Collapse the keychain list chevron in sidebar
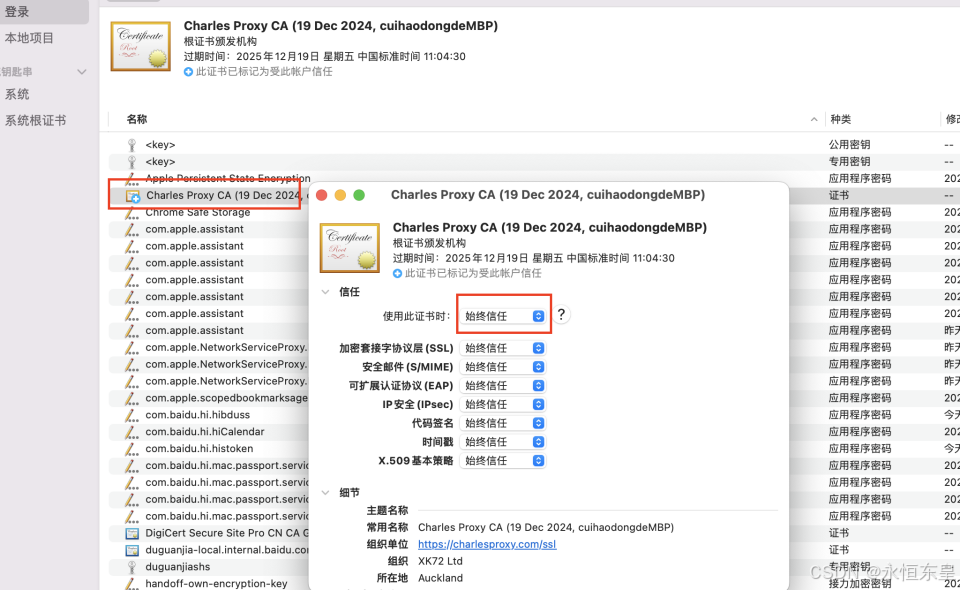This screenshot has width=960, height=590. point(81,72)
